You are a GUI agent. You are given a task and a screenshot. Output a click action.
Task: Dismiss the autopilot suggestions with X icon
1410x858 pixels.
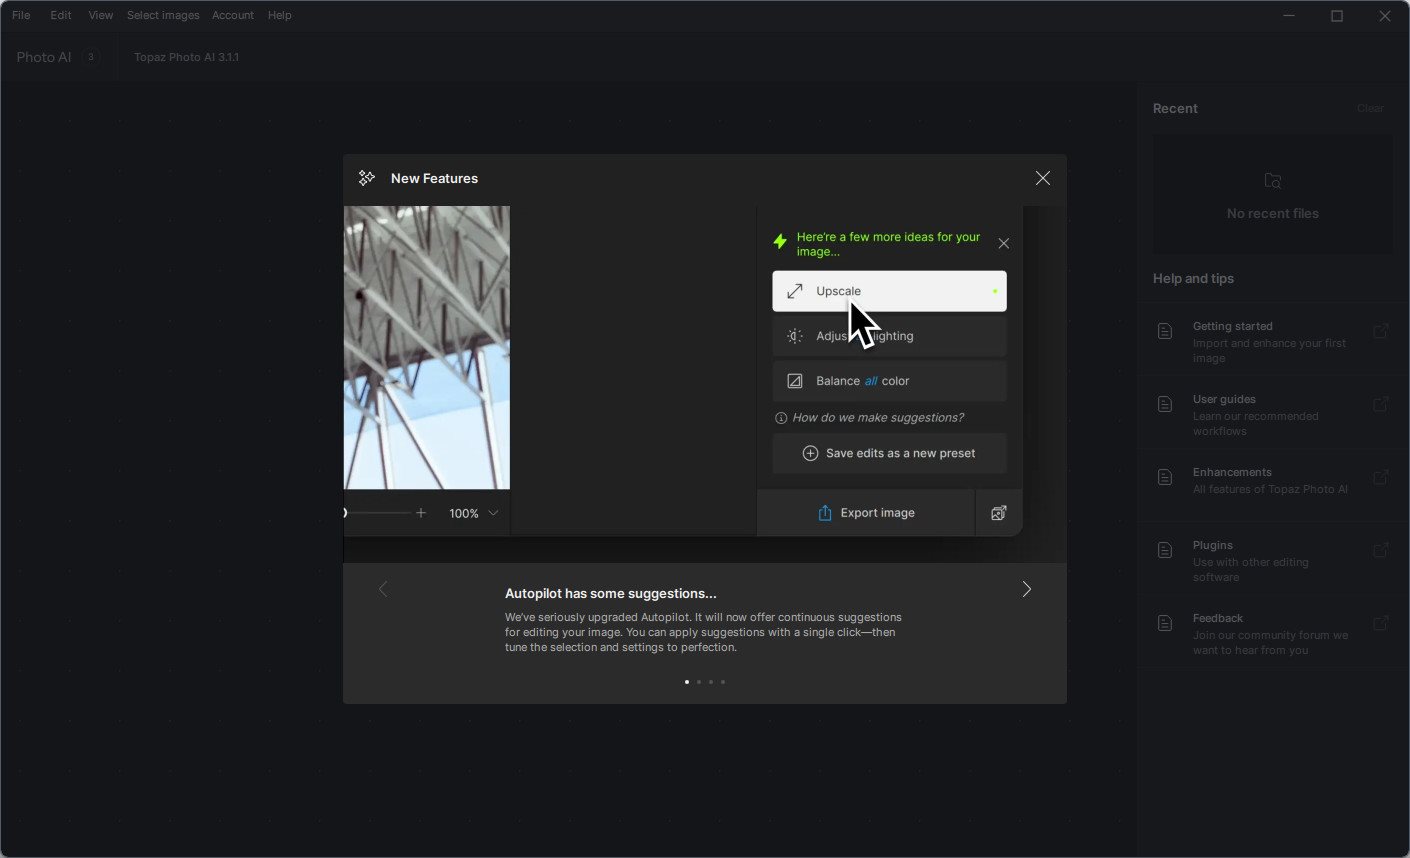coord(1004,243)
